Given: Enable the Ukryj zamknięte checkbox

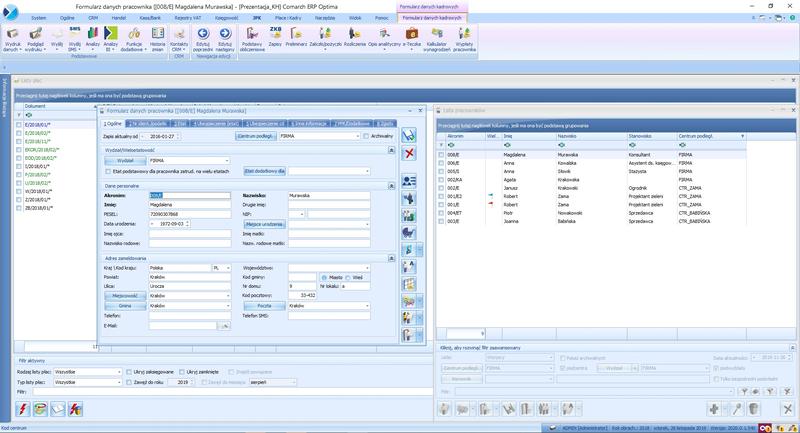Looking at the screenshot, I should point(181,372).
